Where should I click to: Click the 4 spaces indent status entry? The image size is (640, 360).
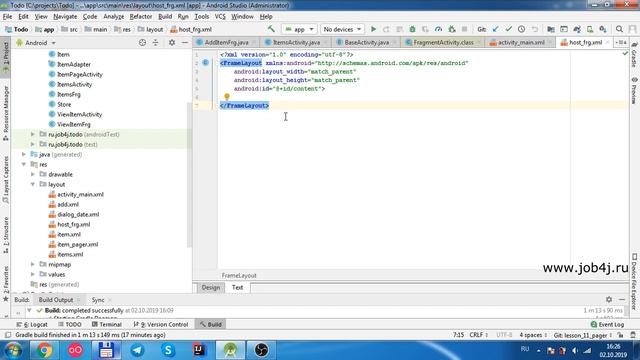pos(533,335)
